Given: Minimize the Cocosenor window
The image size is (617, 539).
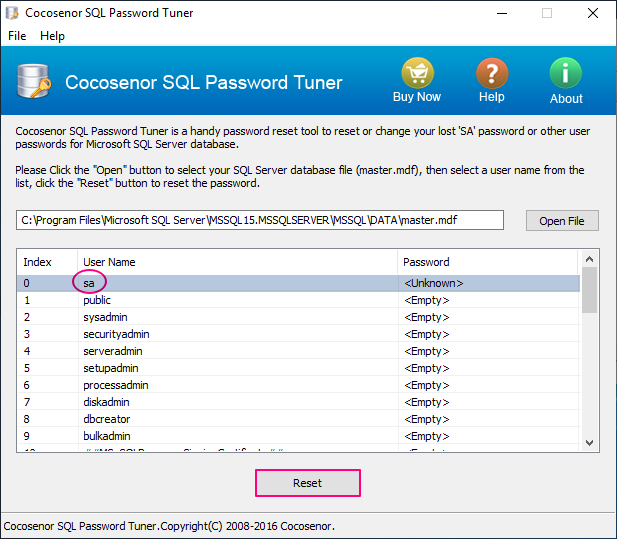Looking at the screenshot, I should [502, 13].
